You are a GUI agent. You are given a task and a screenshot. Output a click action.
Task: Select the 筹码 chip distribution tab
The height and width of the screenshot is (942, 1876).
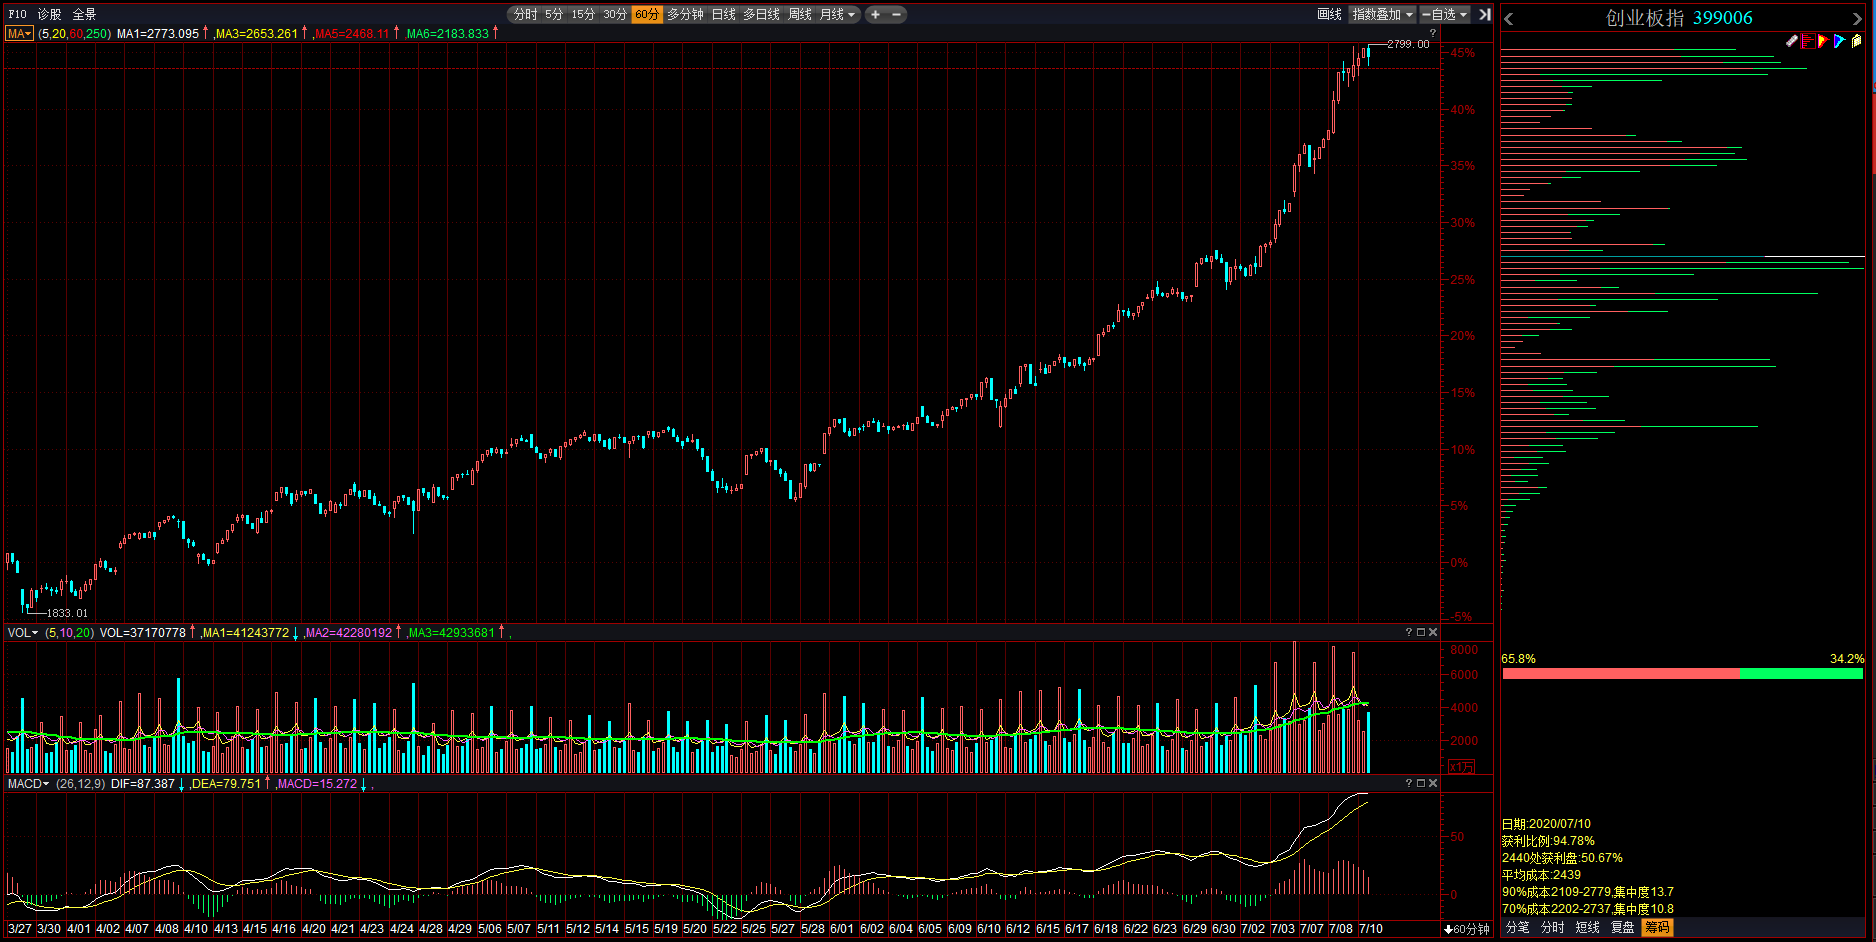coord(1657,927)
